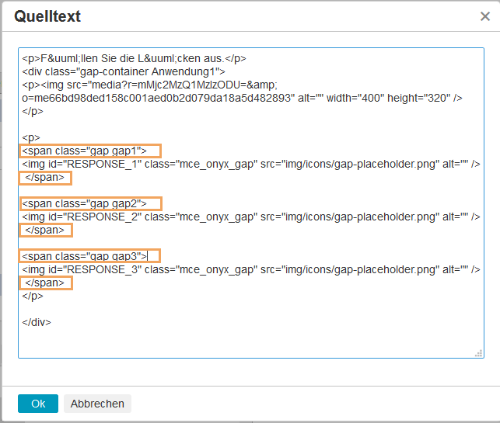
Task: Click the closing </span> after RESPONSE_3
Action: point(45,283)
